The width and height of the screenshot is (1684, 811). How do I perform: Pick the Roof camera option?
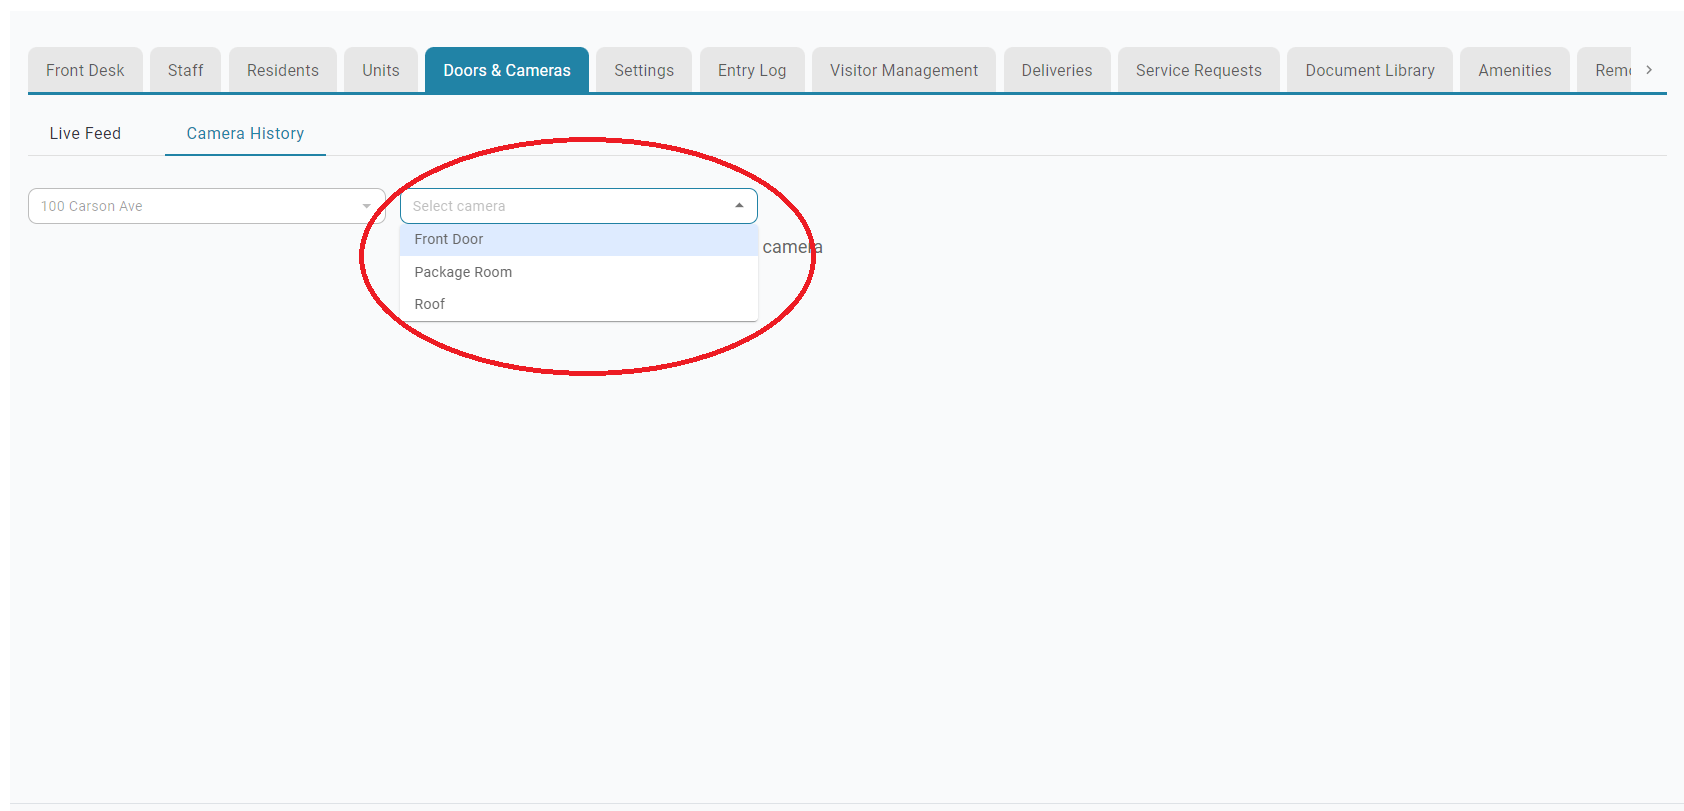(x=430, y=304)
